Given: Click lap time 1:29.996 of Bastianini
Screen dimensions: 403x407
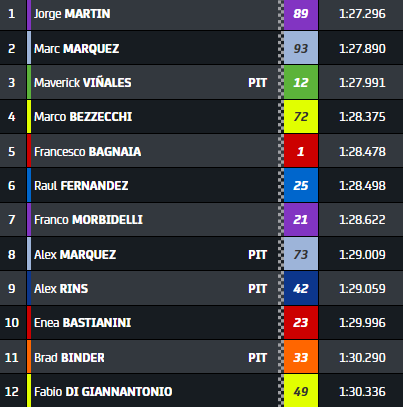Looking at the screenshot, I should point(362,323).
